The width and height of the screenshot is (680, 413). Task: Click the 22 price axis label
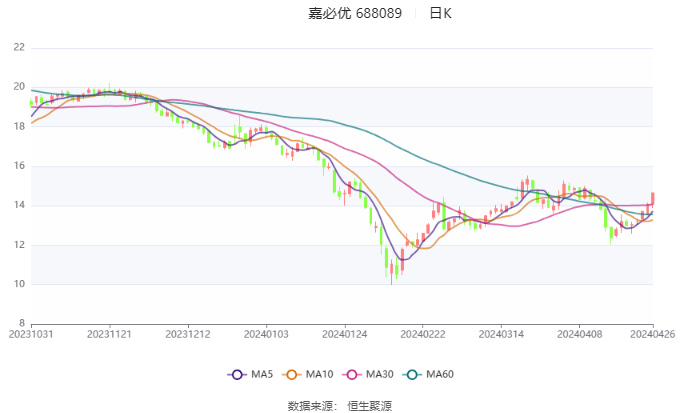coord(20,47)
